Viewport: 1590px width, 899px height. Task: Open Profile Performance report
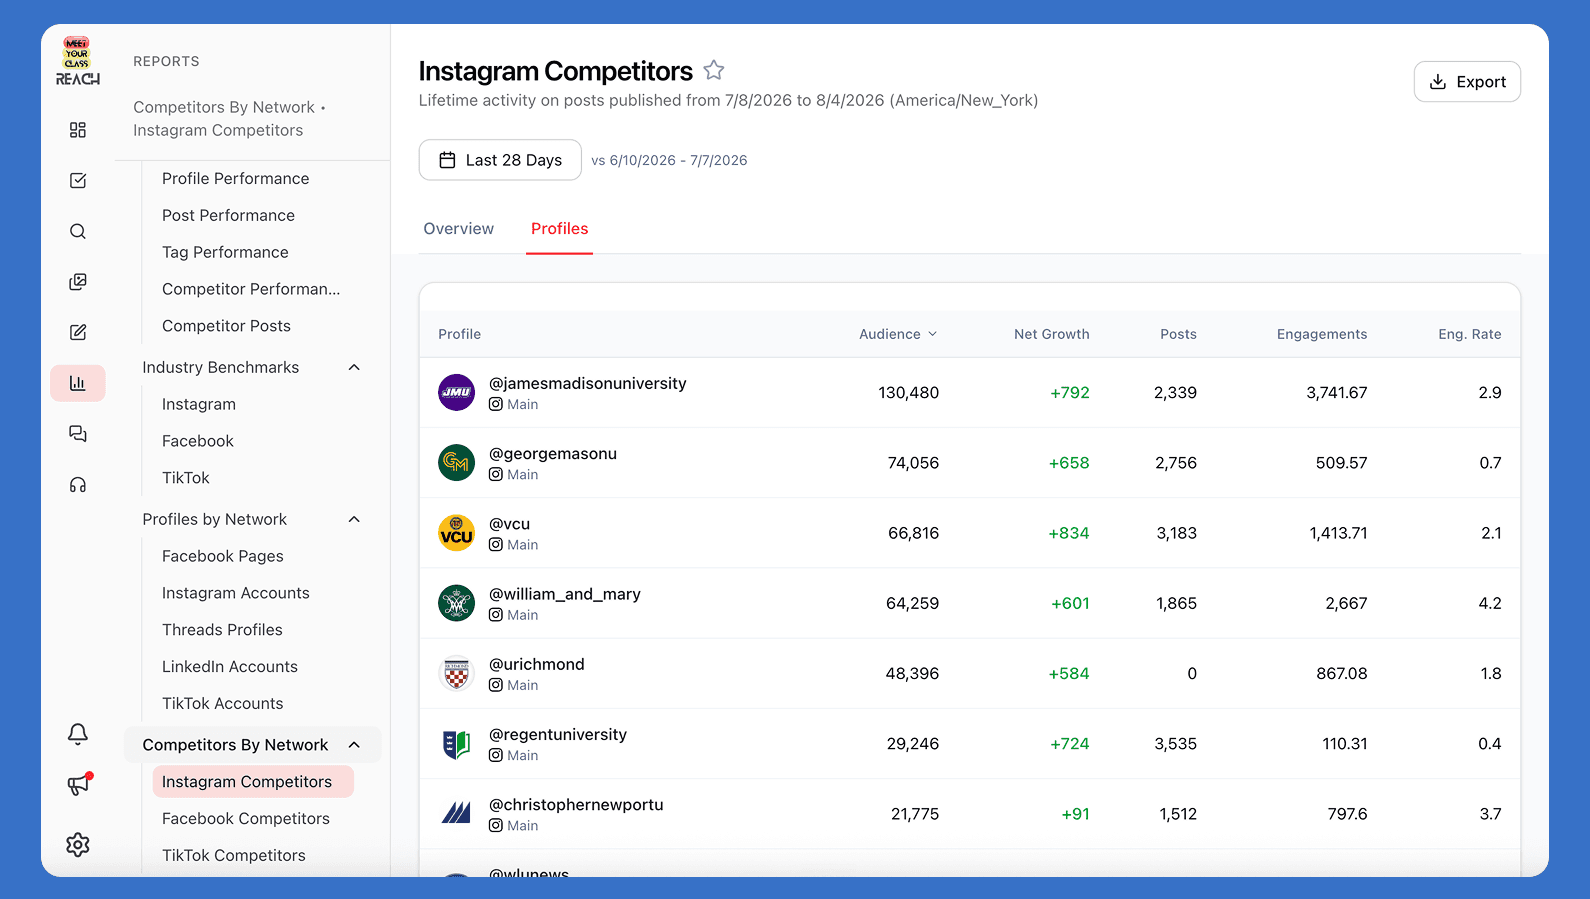click(236, 178)
